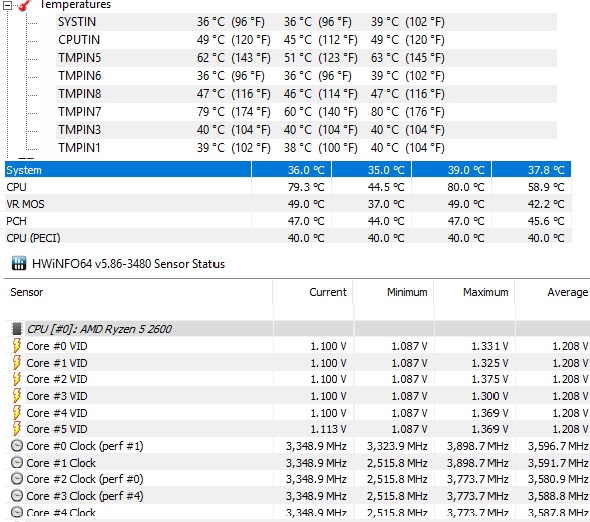
Task: Select the TMPIN8 temperature row
Action: tap(306, 94)
